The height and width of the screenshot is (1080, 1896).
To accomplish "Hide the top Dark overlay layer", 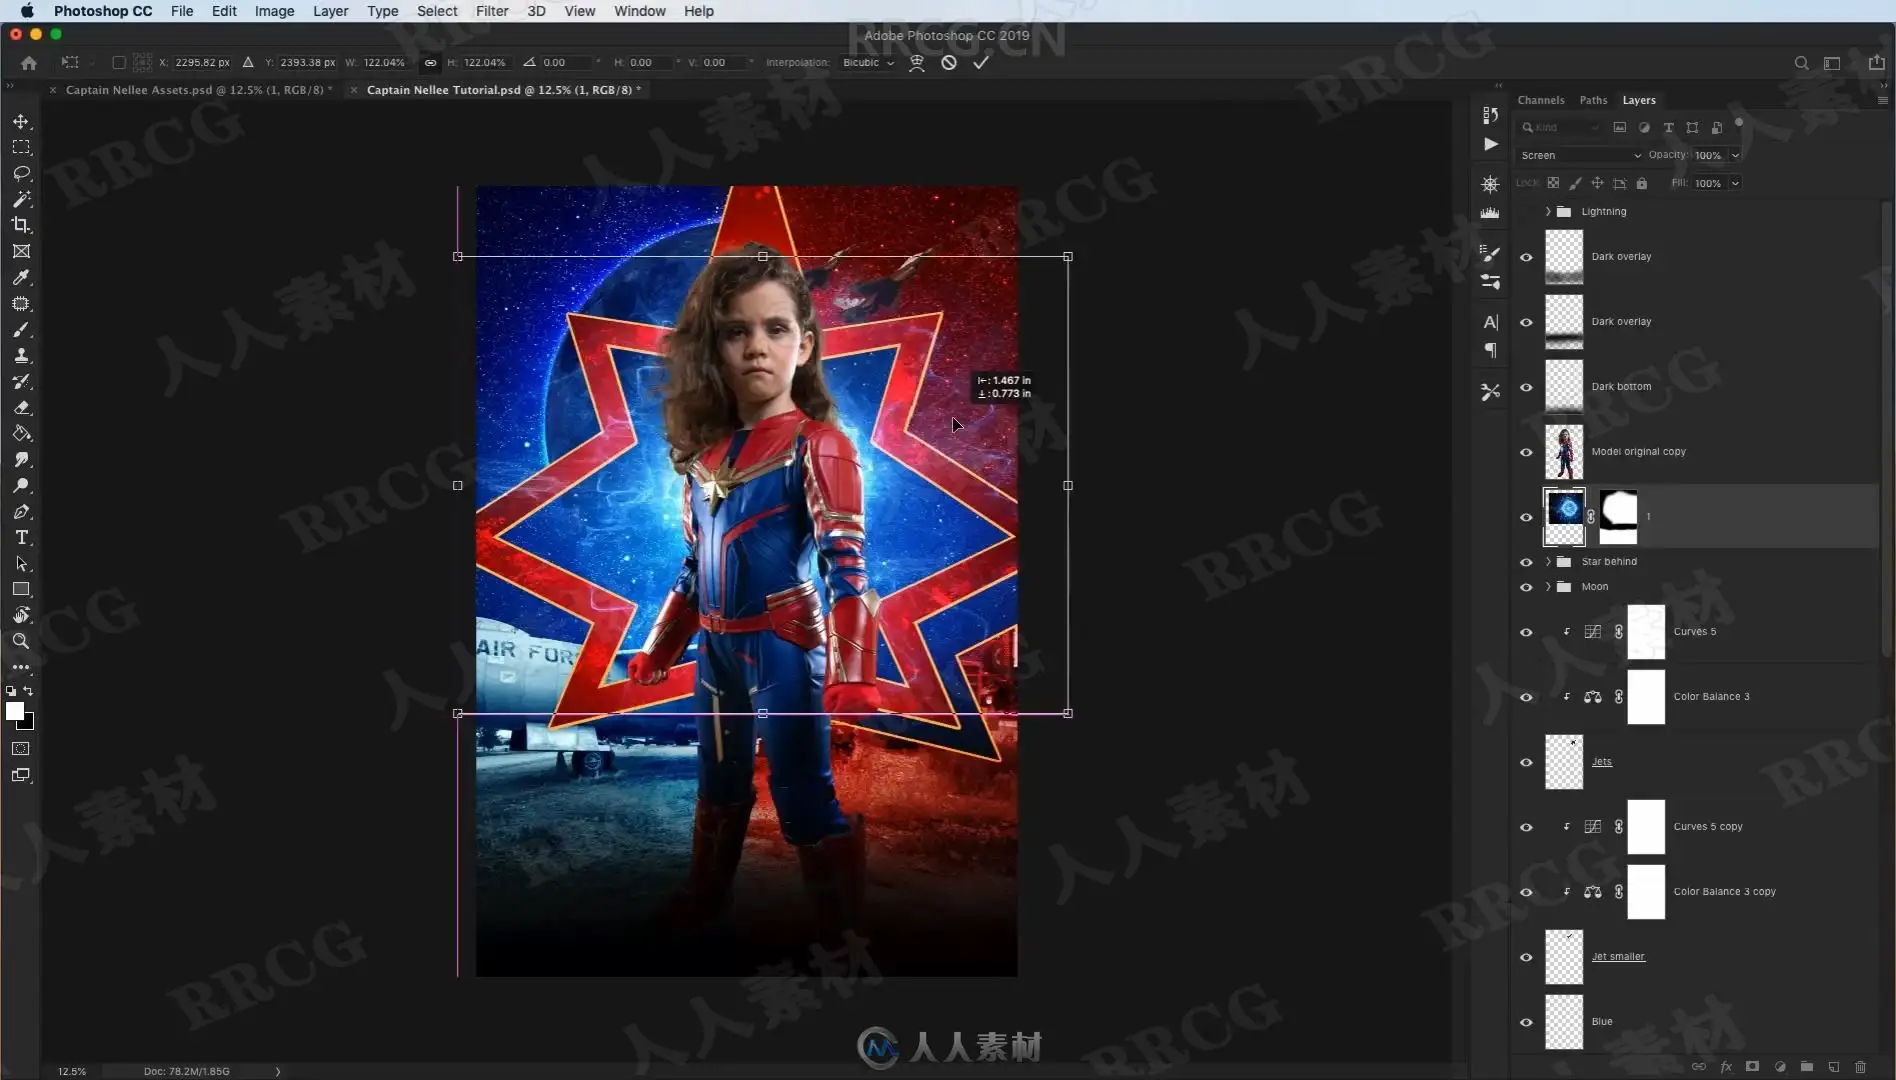I will pyautogui.click(x=1526, y=257).
